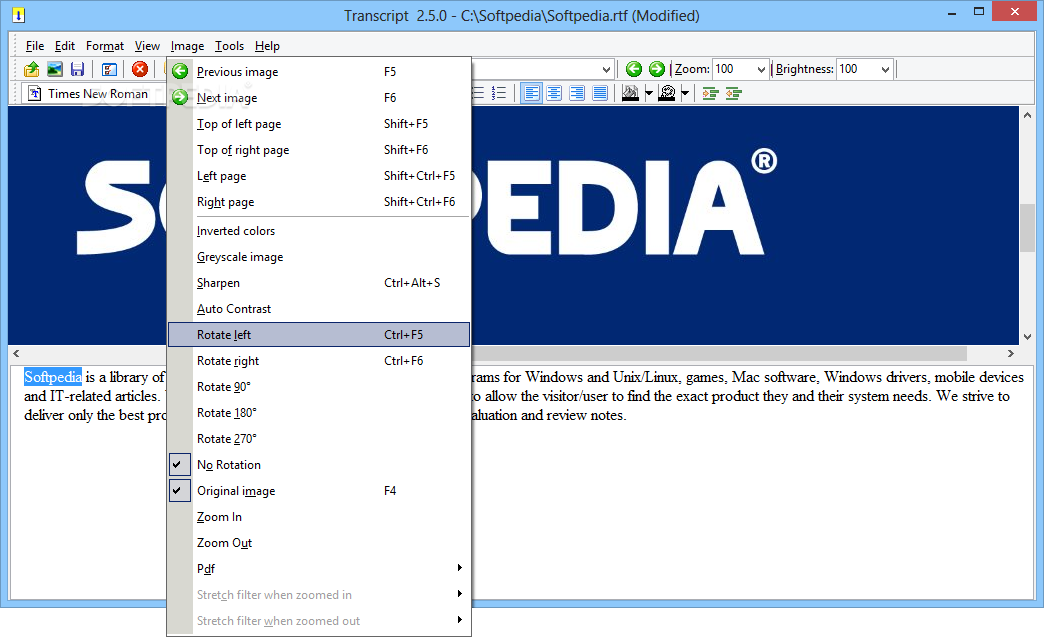Expand the Pdf submenu
The height and width of the screenshot is (637, 1044).
(319, 568)
